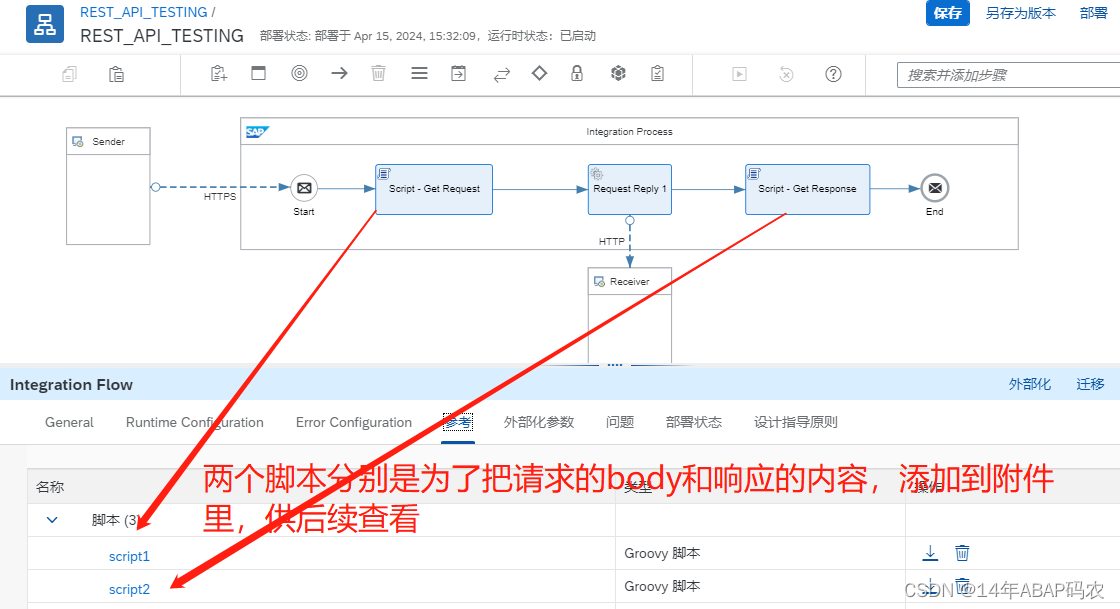The image size is (1120, 609).
Task: Delete script2 using its trash icon
Action: (x=961, y=587)
